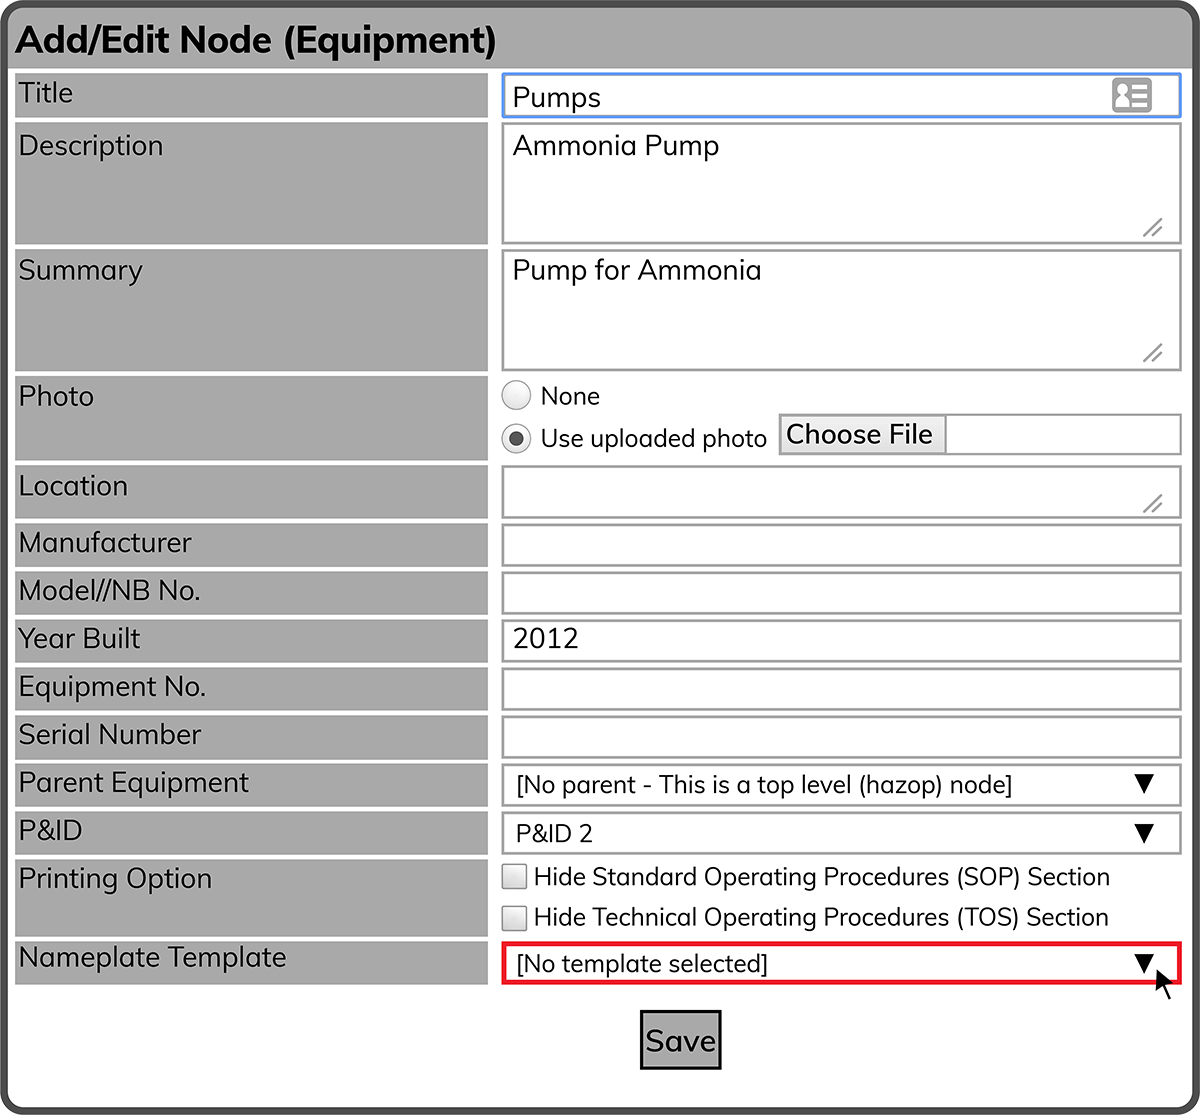Open the Nameplate Template dropdown
Viewport: 1200px width, 1115px height.
pos(840,963)
